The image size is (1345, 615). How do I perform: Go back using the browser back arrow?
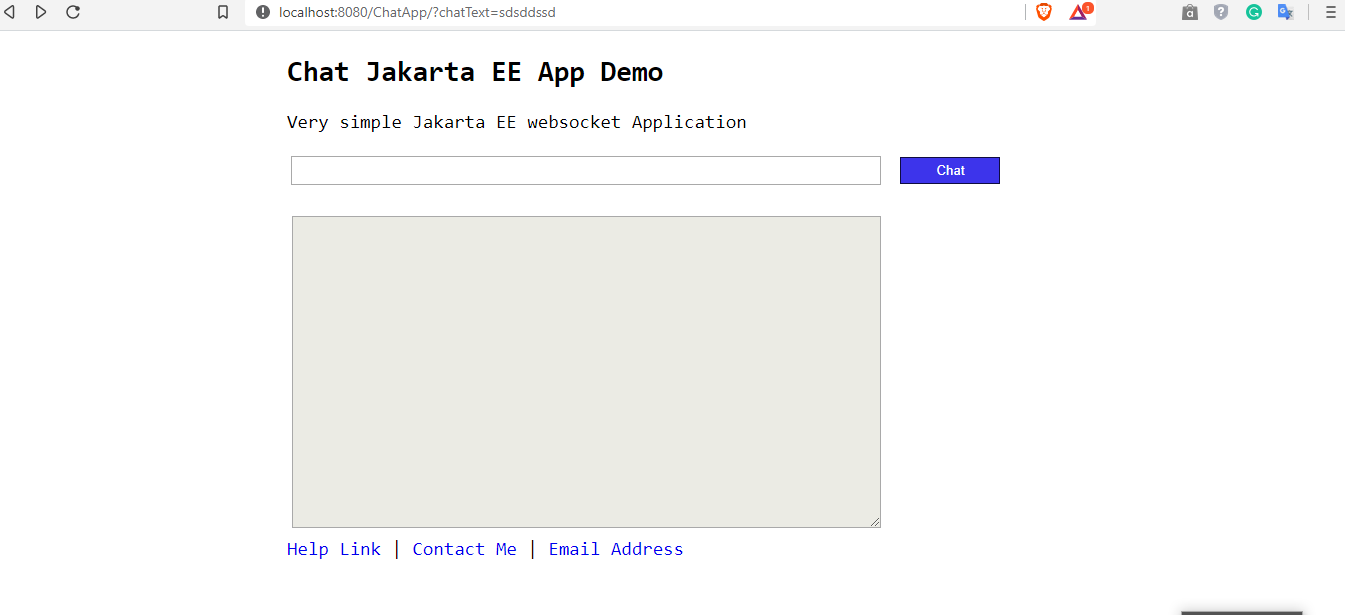pos(10,12)
